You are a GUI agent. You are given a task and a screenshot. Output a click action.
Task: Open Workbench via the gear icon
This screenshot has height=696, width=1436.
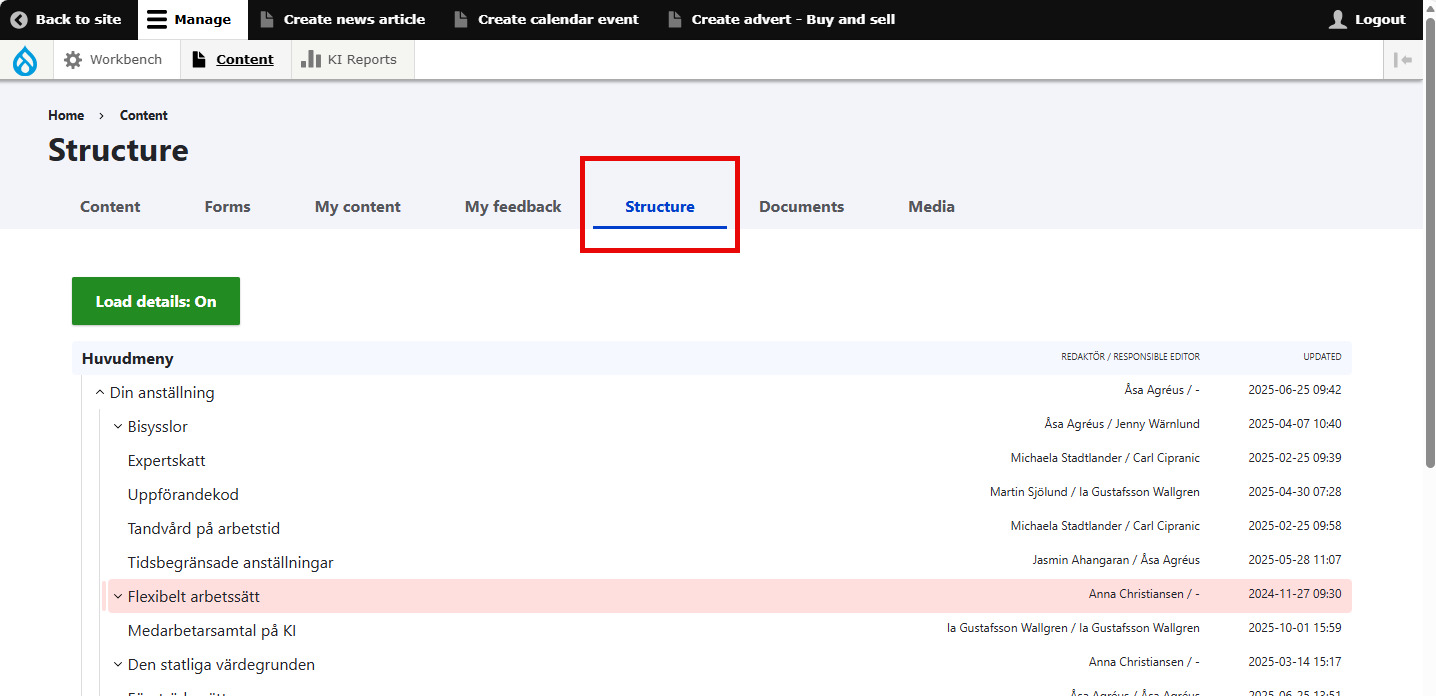point(73,60)
